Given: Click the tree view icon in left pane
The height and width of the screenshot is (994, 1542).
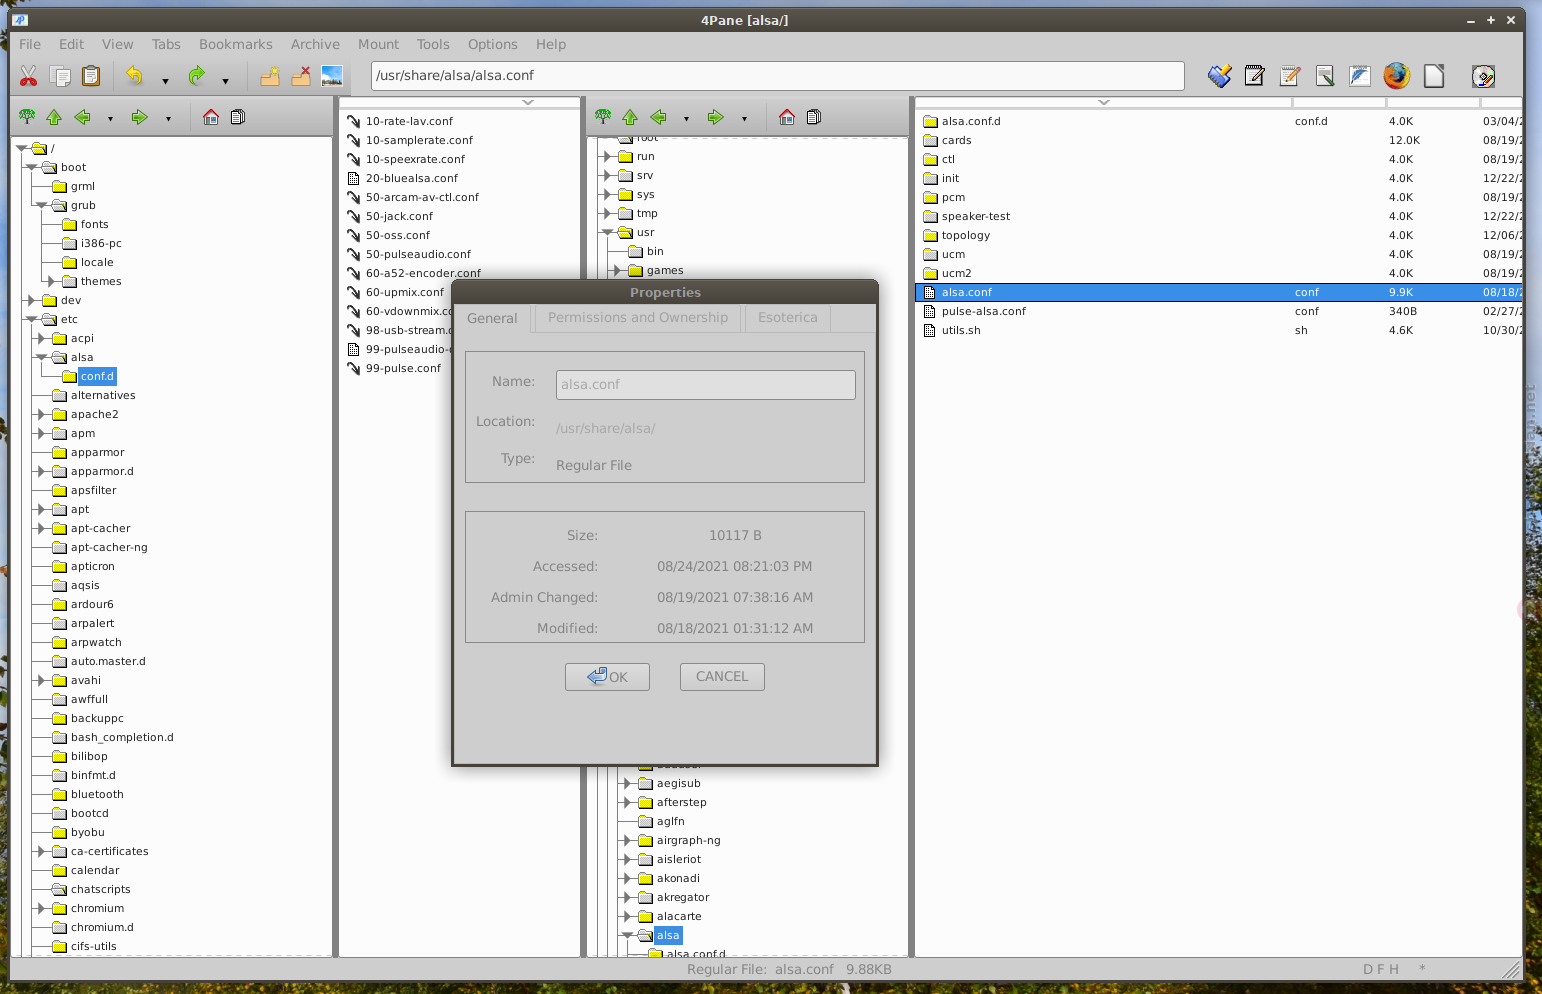Looking at the screenshot, I should pos(27,117).
